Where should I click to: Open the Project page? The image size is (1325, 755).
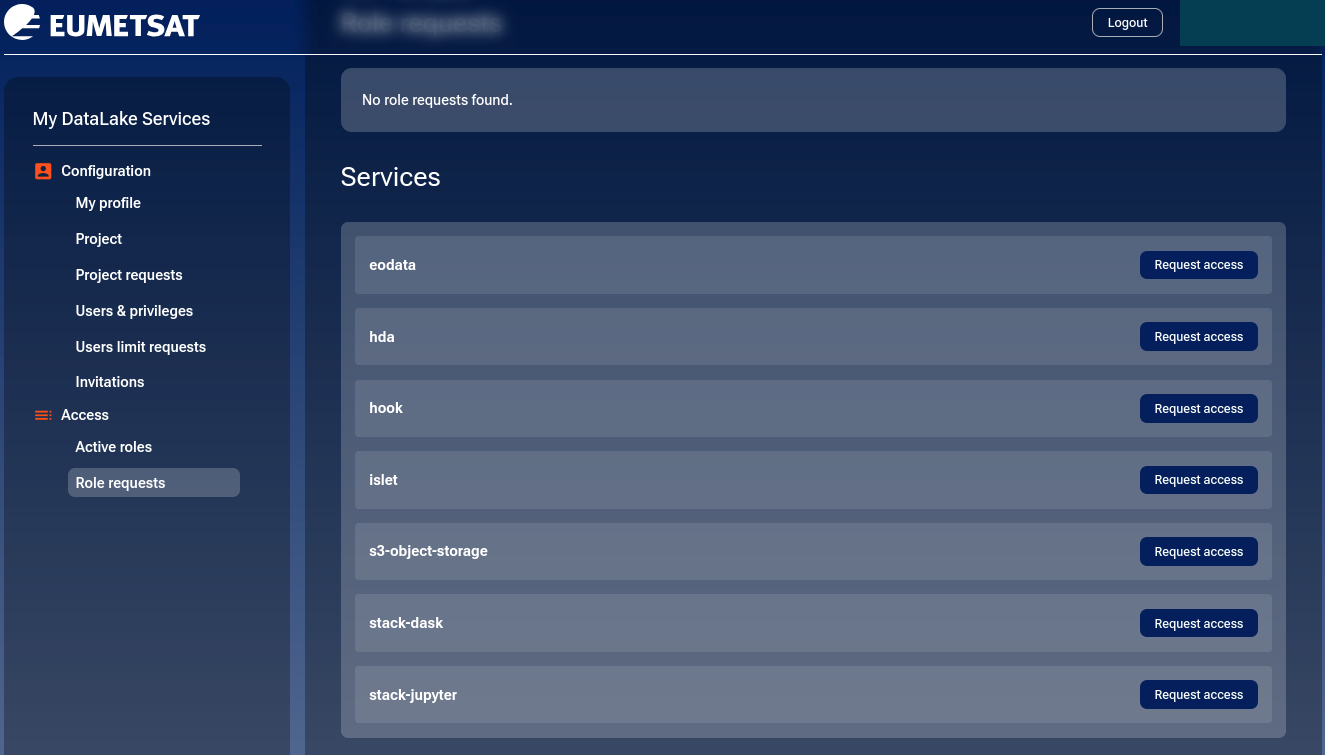coord(99,239)
